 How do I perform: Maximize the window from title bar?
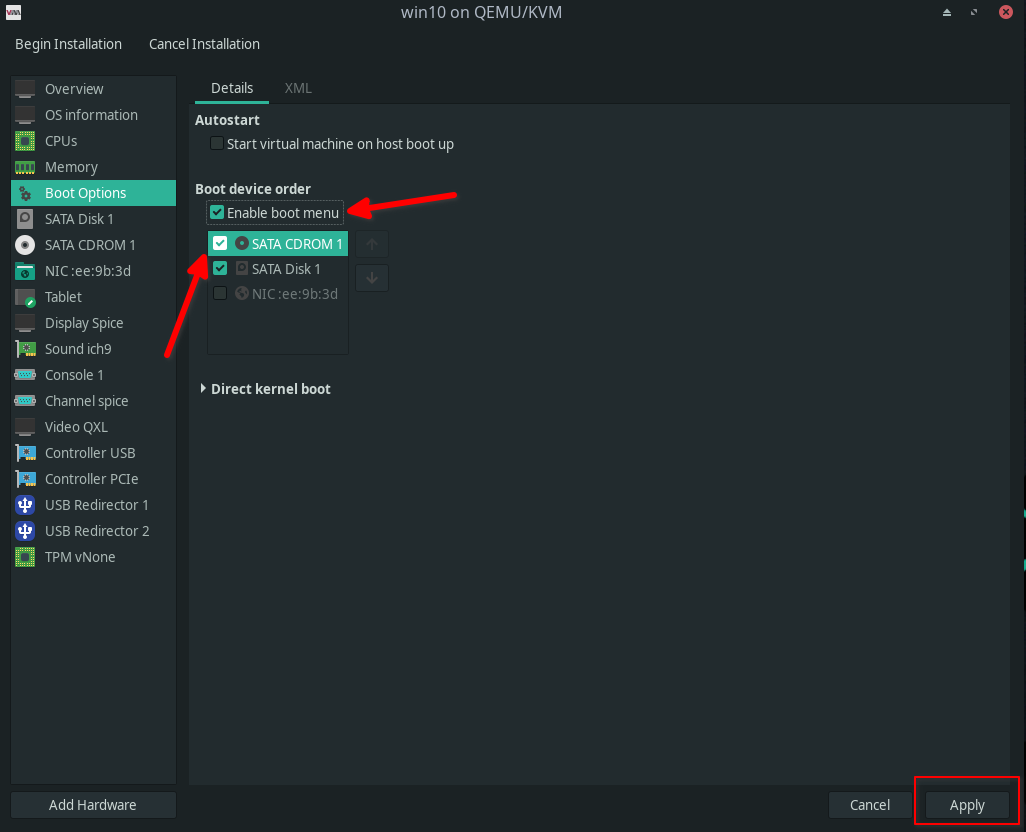pyautogui.click(x=974, y=12)
